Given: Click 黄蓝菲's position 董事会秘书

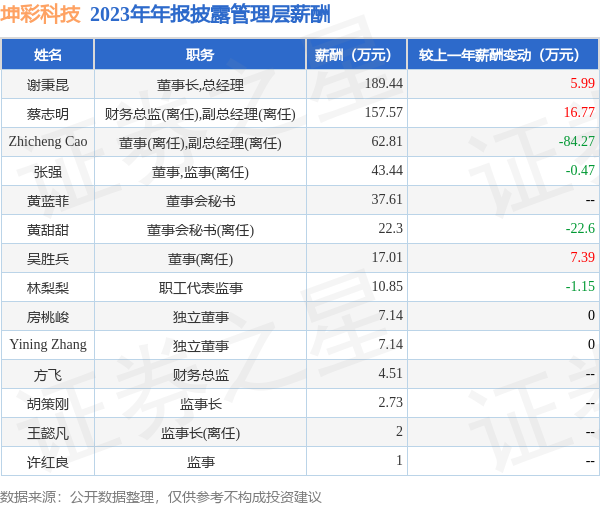Looking at the screenshot, I should [x=200, y=201].
